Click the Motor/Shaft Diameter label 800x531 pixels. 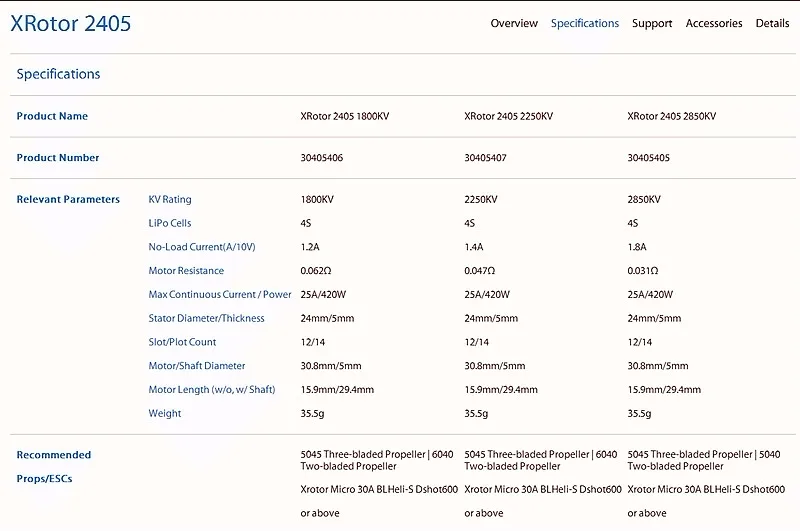(197, 366)
